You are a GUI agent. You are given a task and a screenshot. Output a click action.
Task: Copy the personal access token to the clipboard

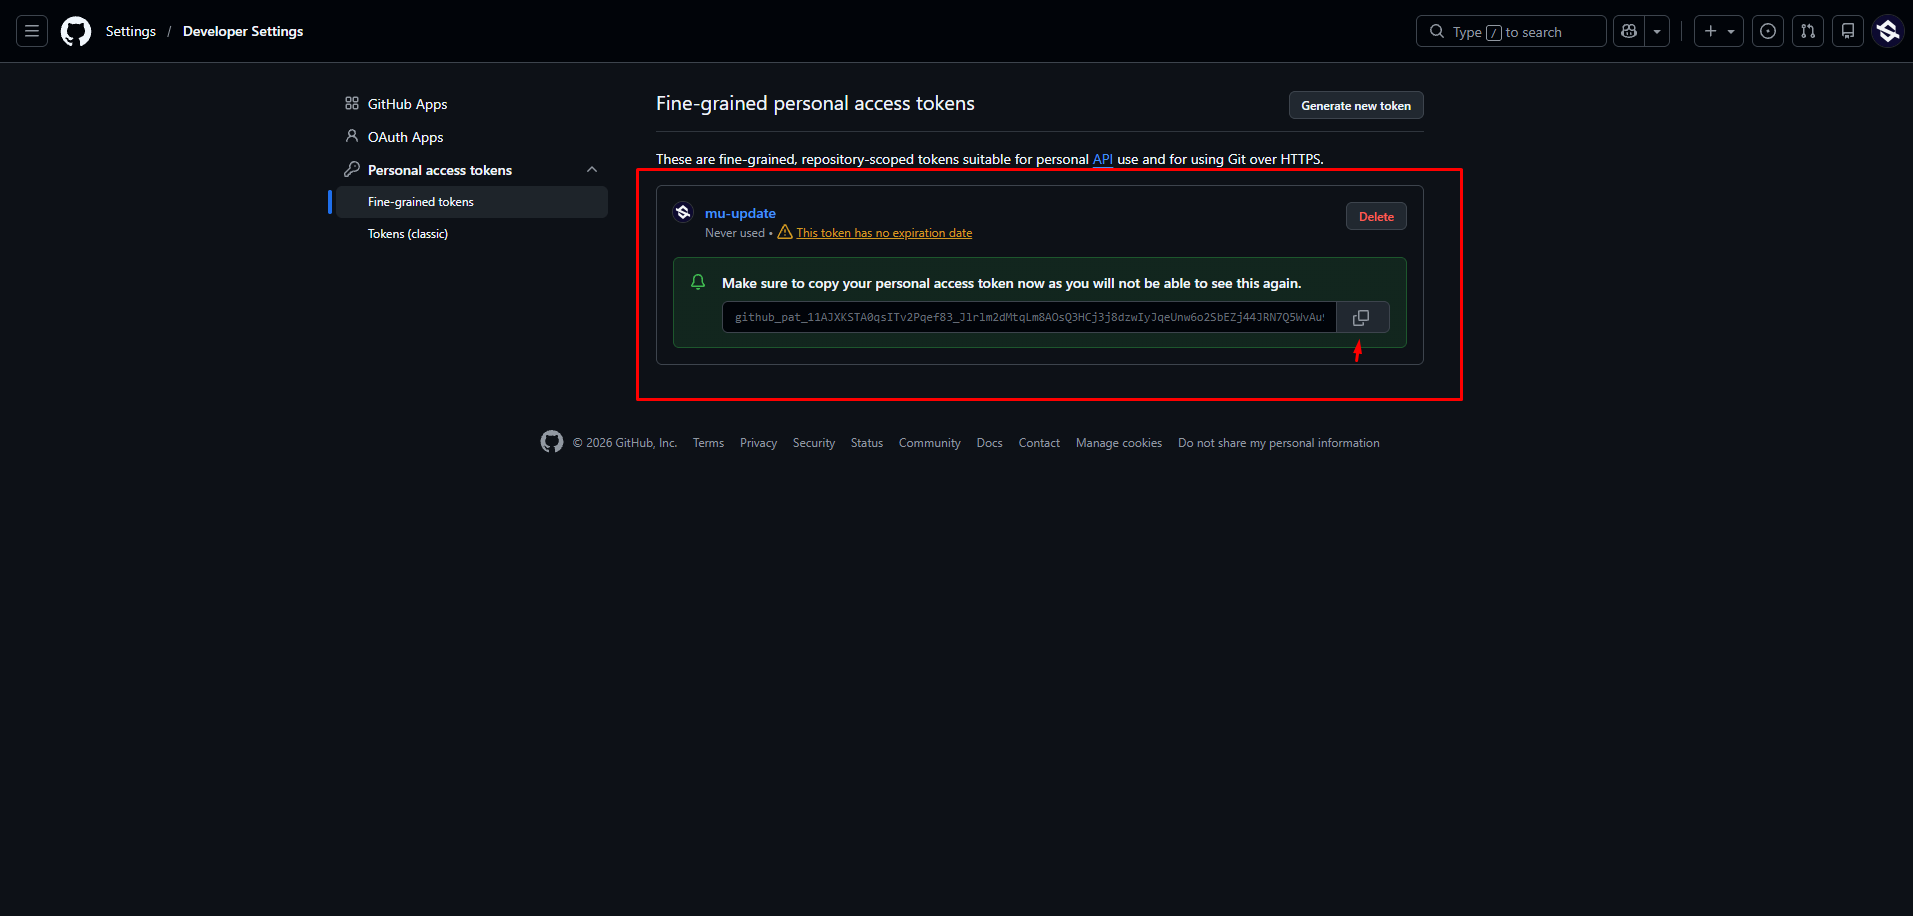(x=1361, y=317)
